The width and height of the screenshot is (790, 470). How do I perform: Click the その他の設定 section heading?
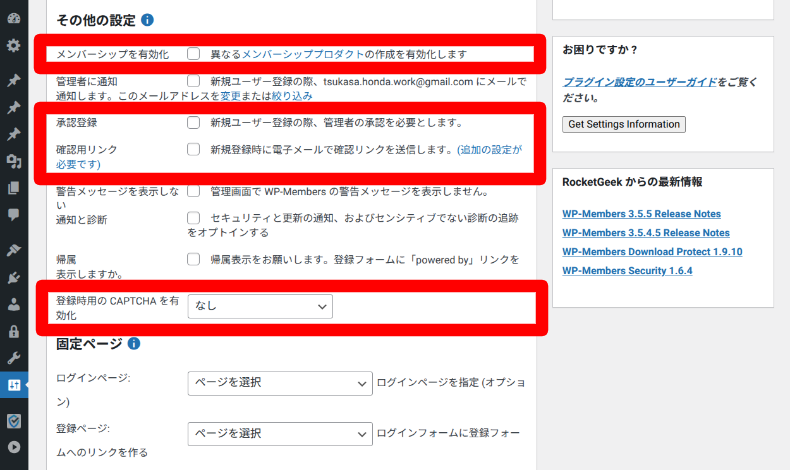pyautogui.click(x=96, y=20)
